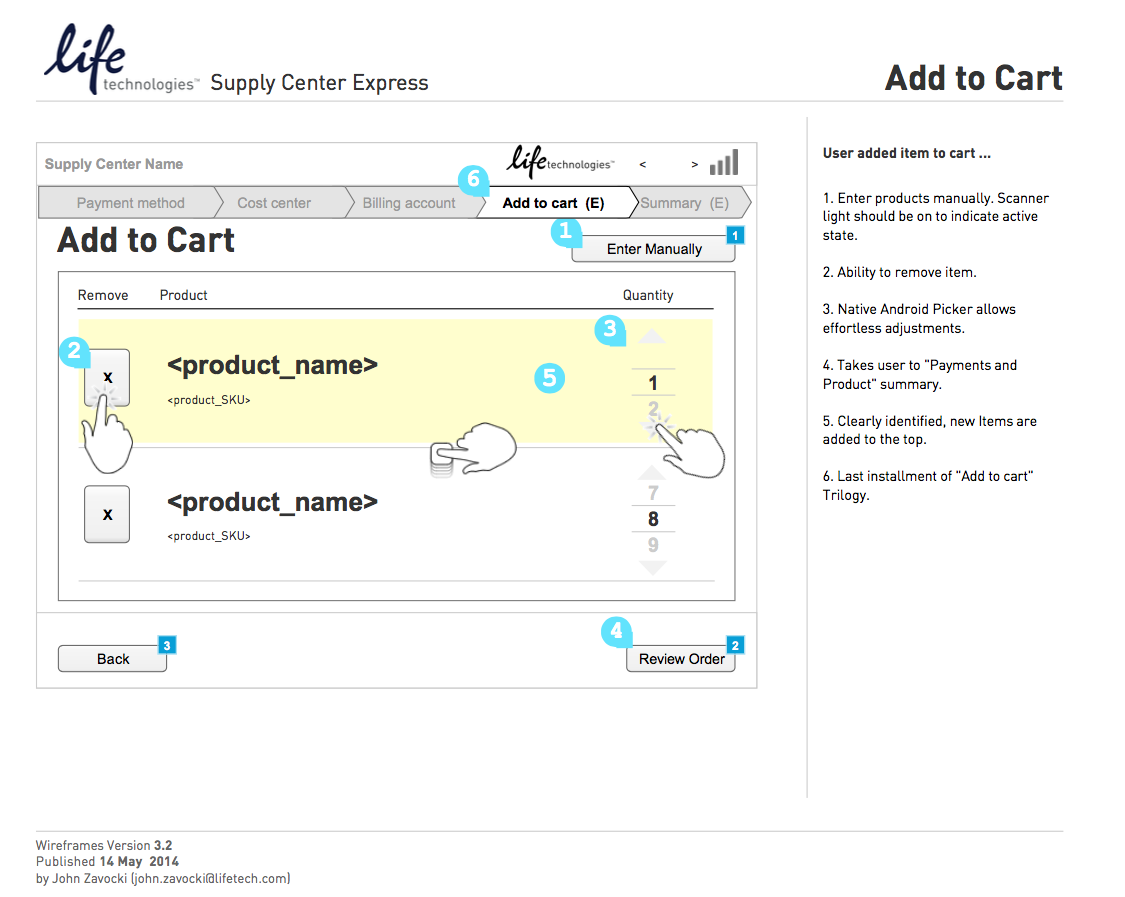Open the Payment method step tab
Image resolution: width=1125 pixels, height=897 pixels.
[x=130, y=203]
